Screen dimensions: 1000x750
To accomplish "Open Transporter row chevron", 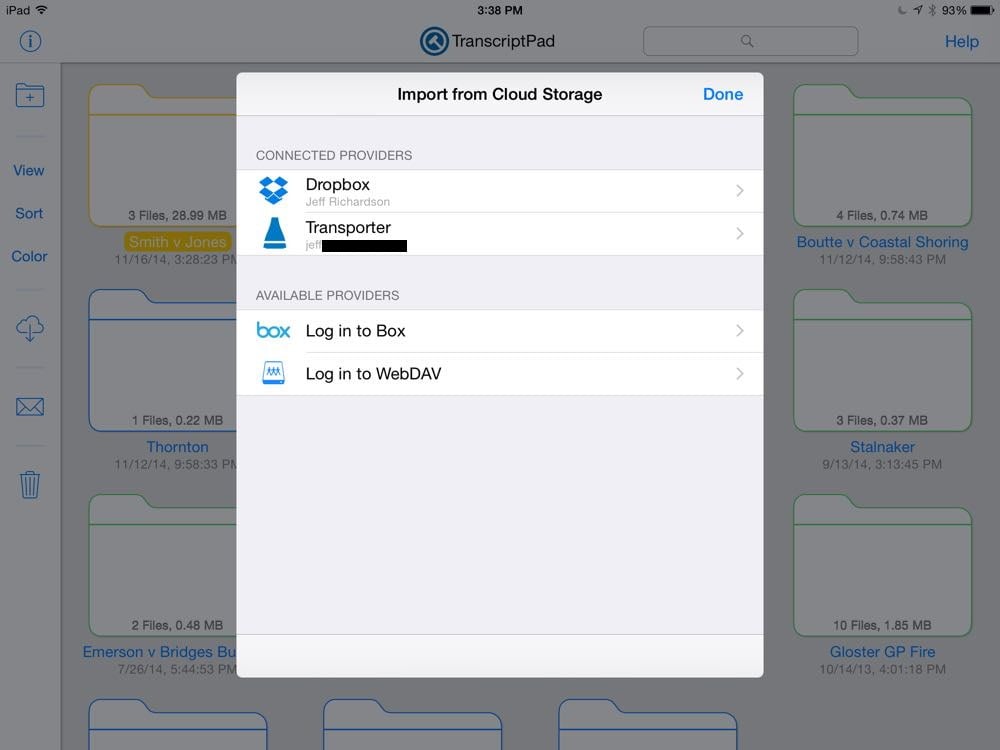I will 740,233.
